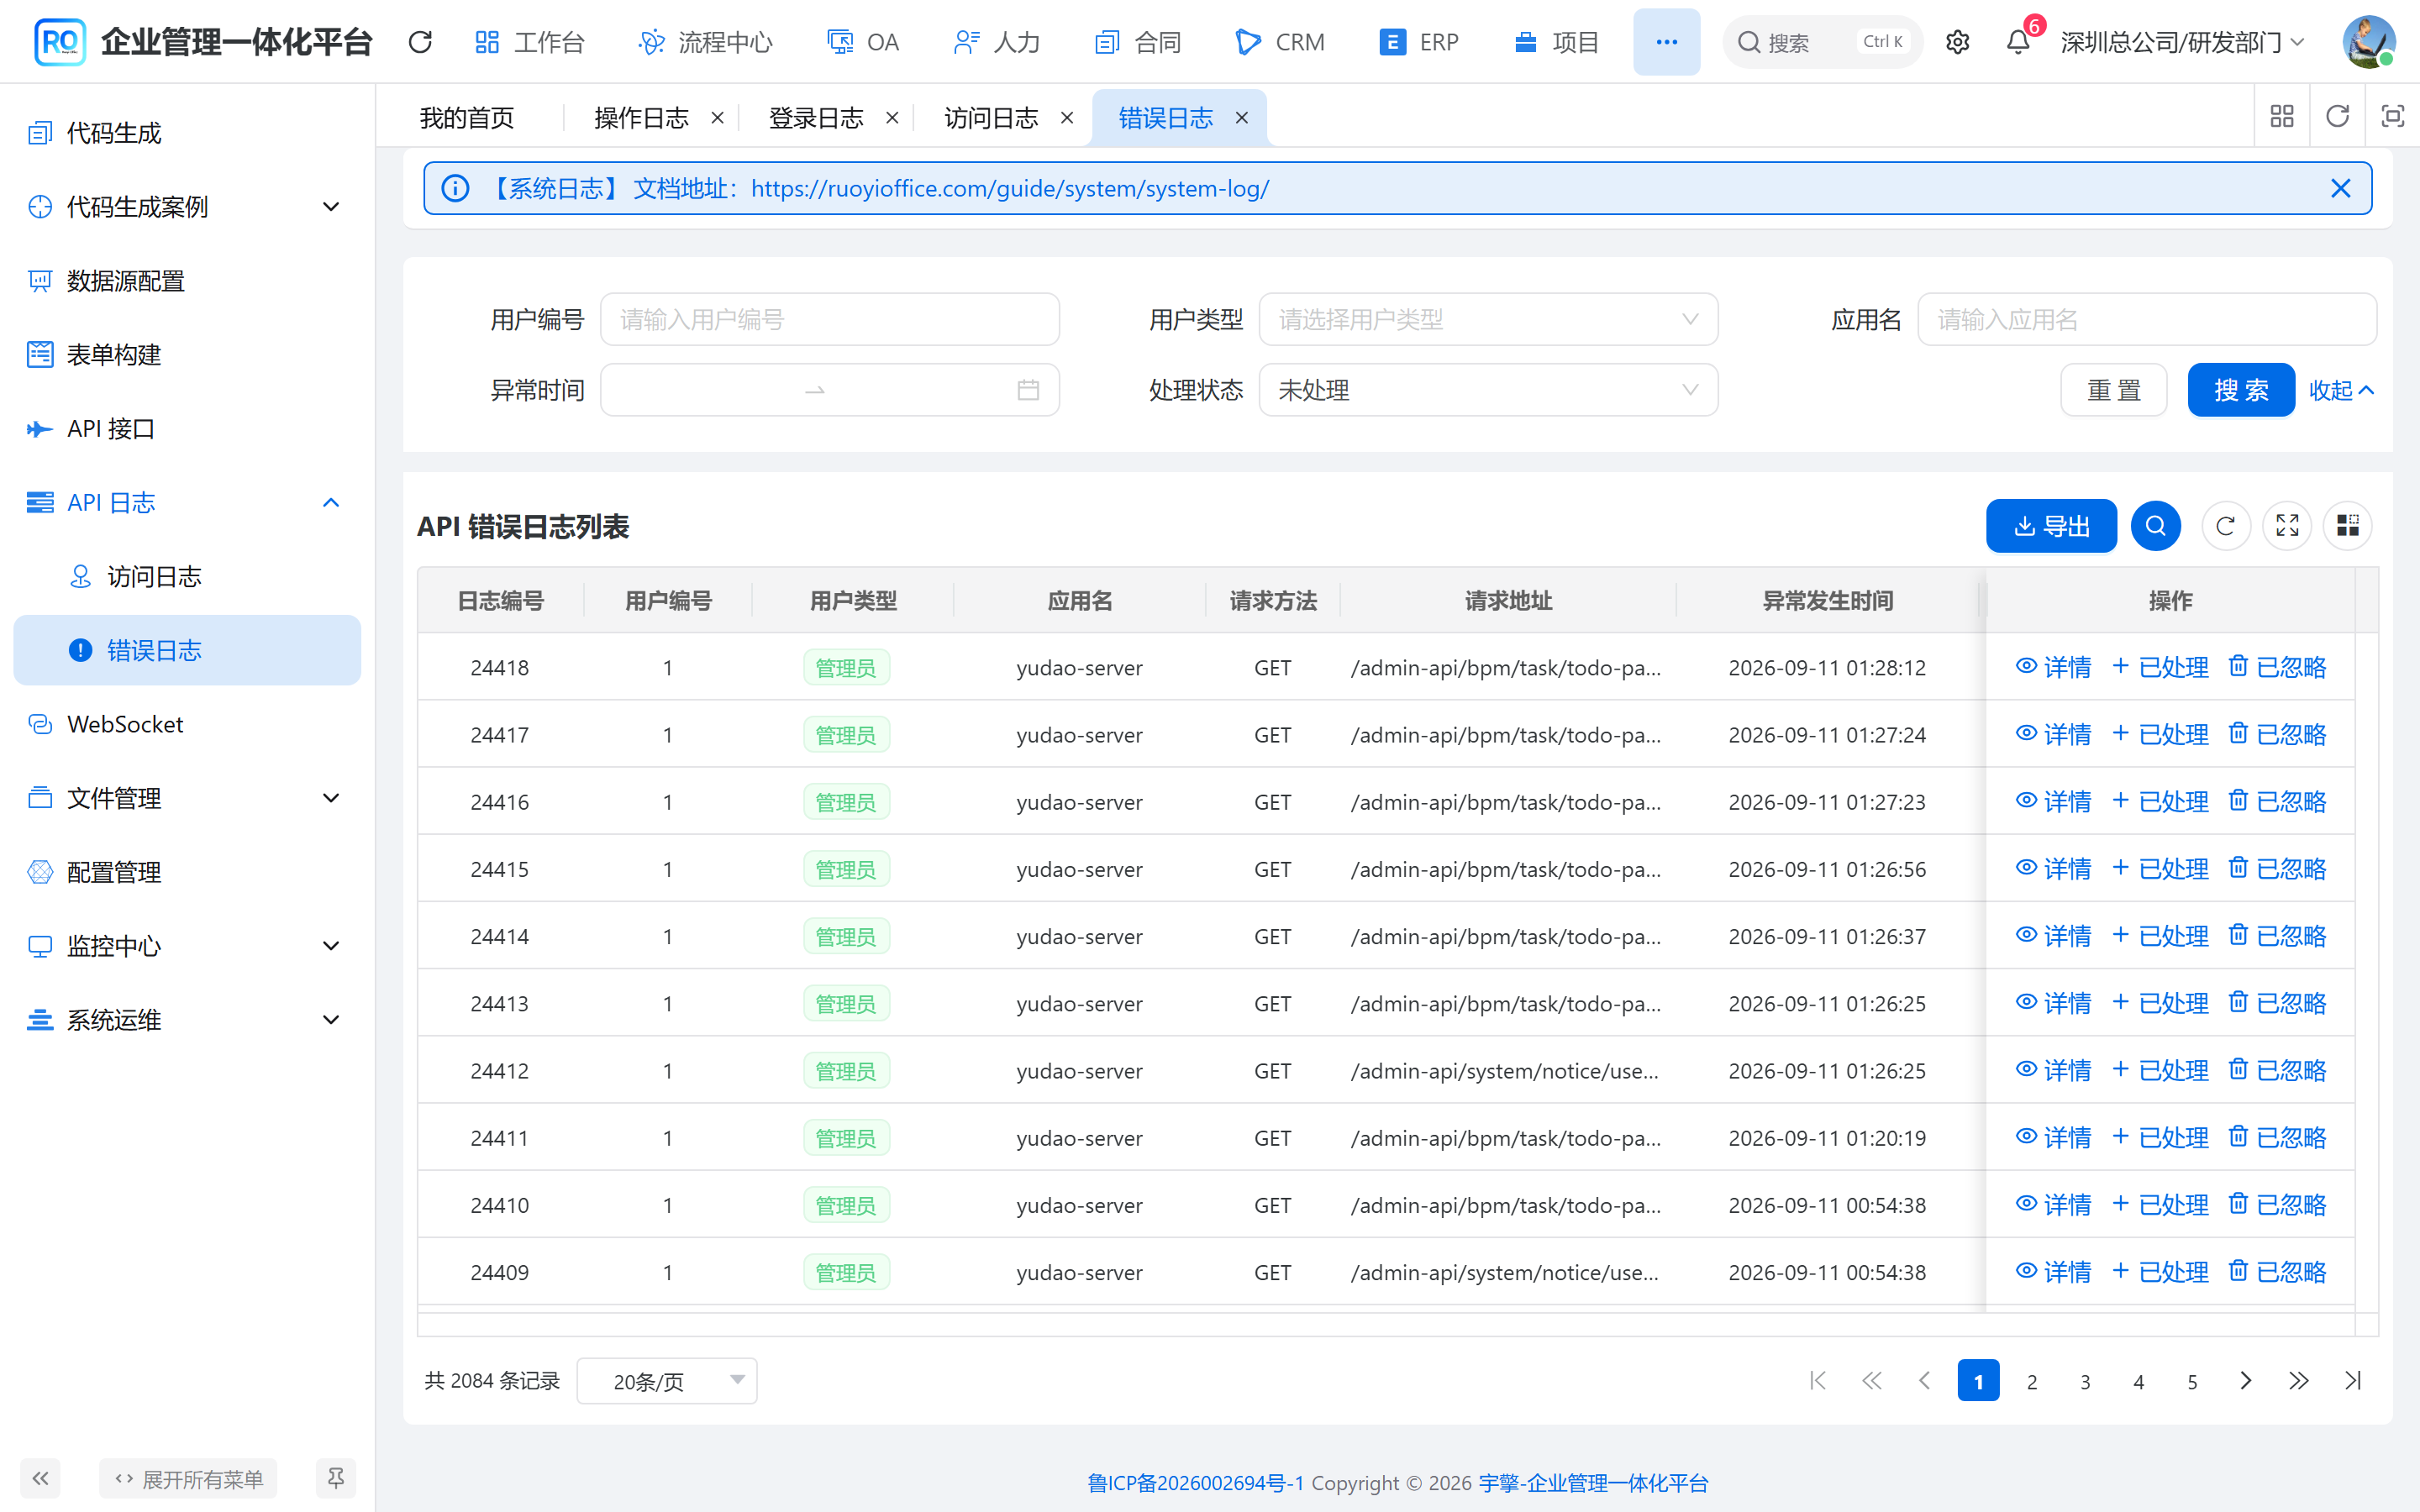Expand the 监控中心 menu
2420x1512 pixels.
187,946
